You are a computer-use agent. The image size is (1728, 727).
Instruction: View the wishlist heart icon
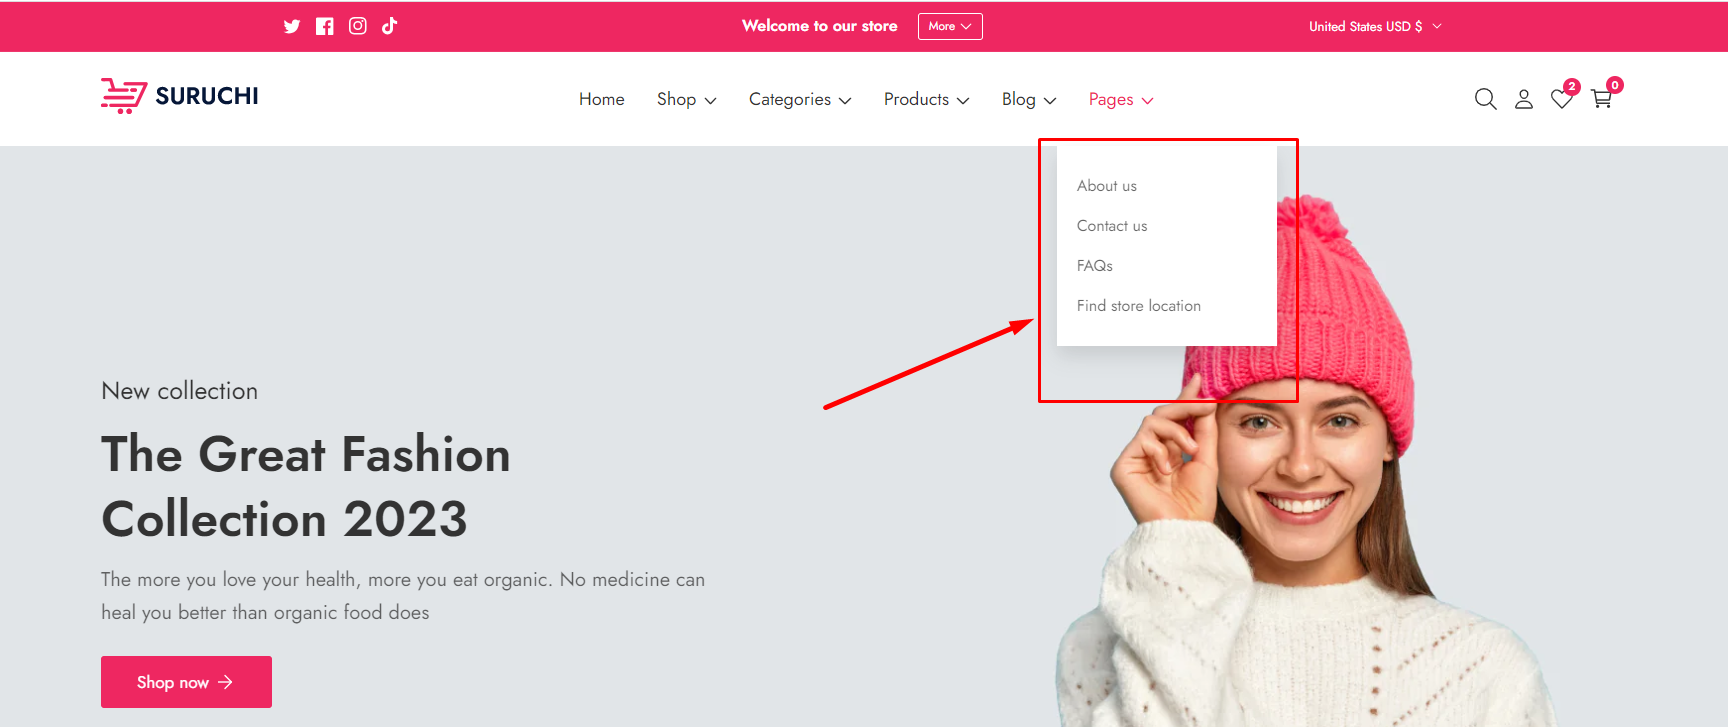pyautogui.click(x=1562, y=98)
